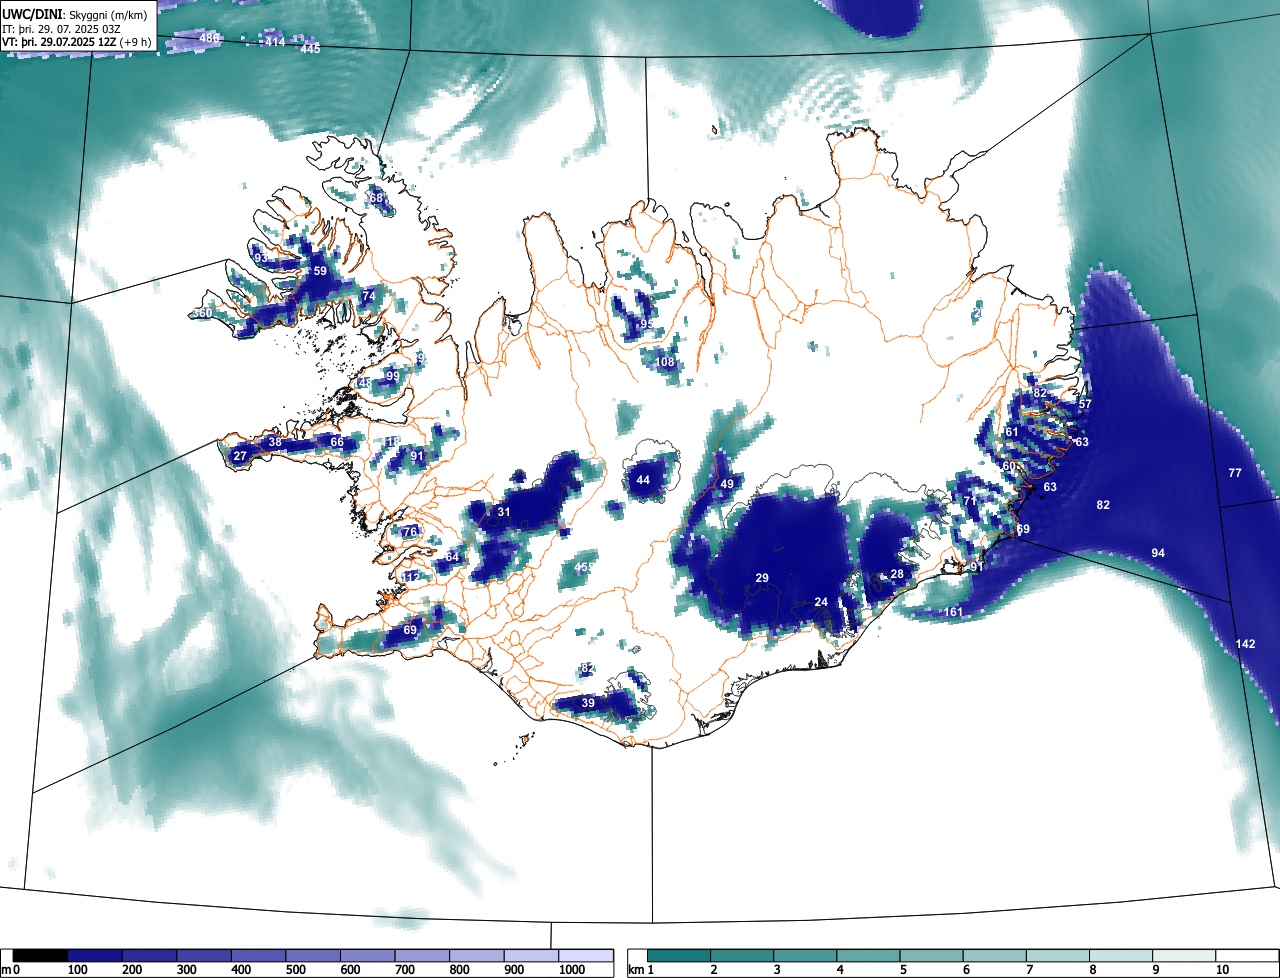Click the map value '27'
Screen dimensions: 1280x978
[x=240, y=456]
